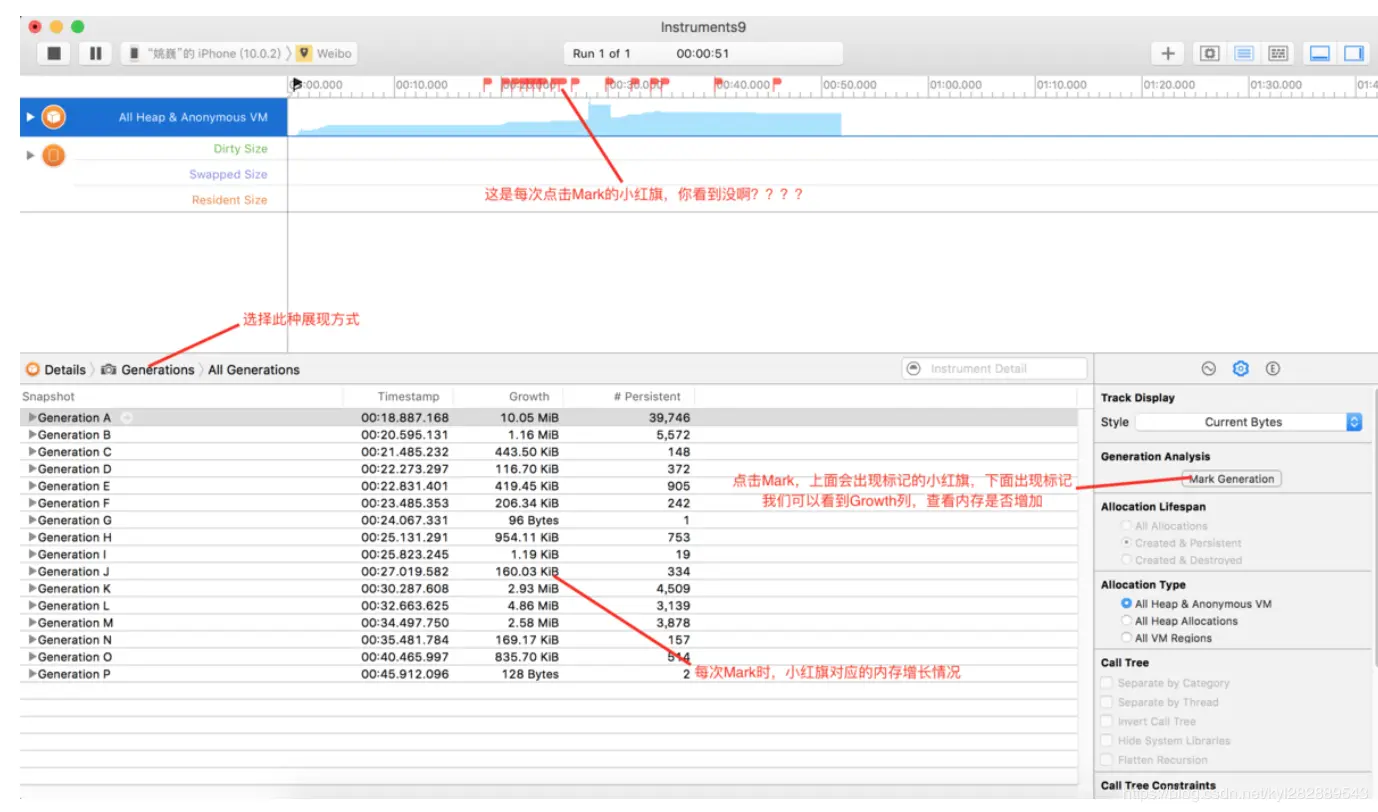The height and width of the screenshot is (812, 1378).
Task: Click the 39,746 persistent count cell
Action: click(x=668, y=418)
